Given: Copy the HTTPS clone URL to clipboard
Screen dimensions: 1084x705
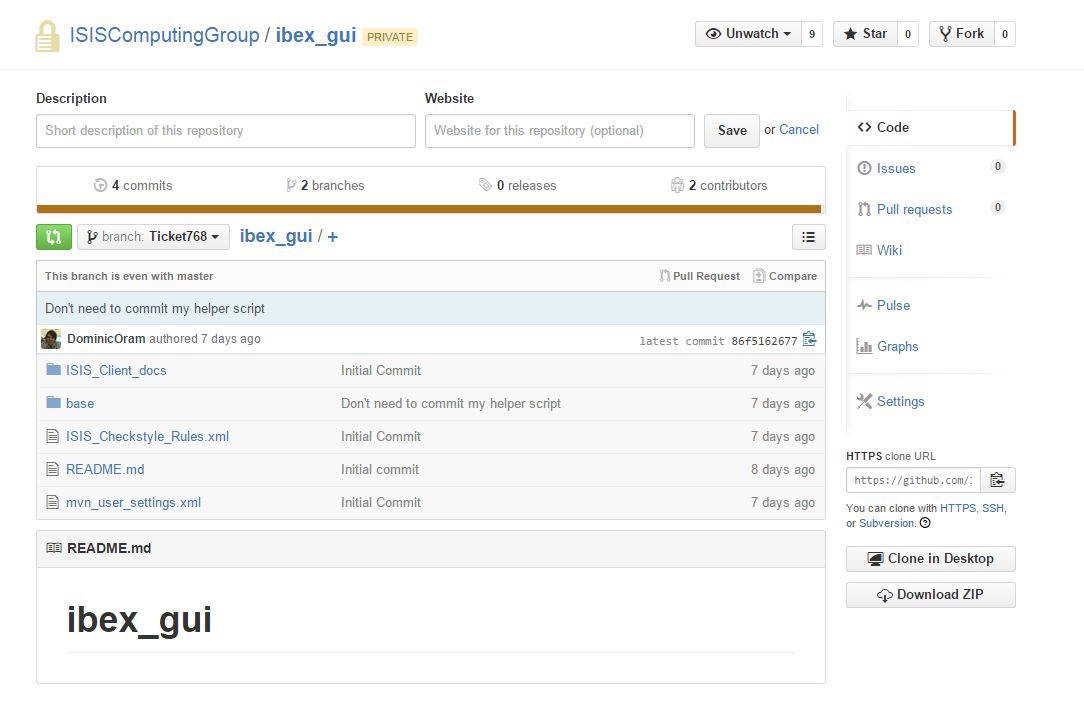Looking at the screenshot, I should tap(997, 480).
